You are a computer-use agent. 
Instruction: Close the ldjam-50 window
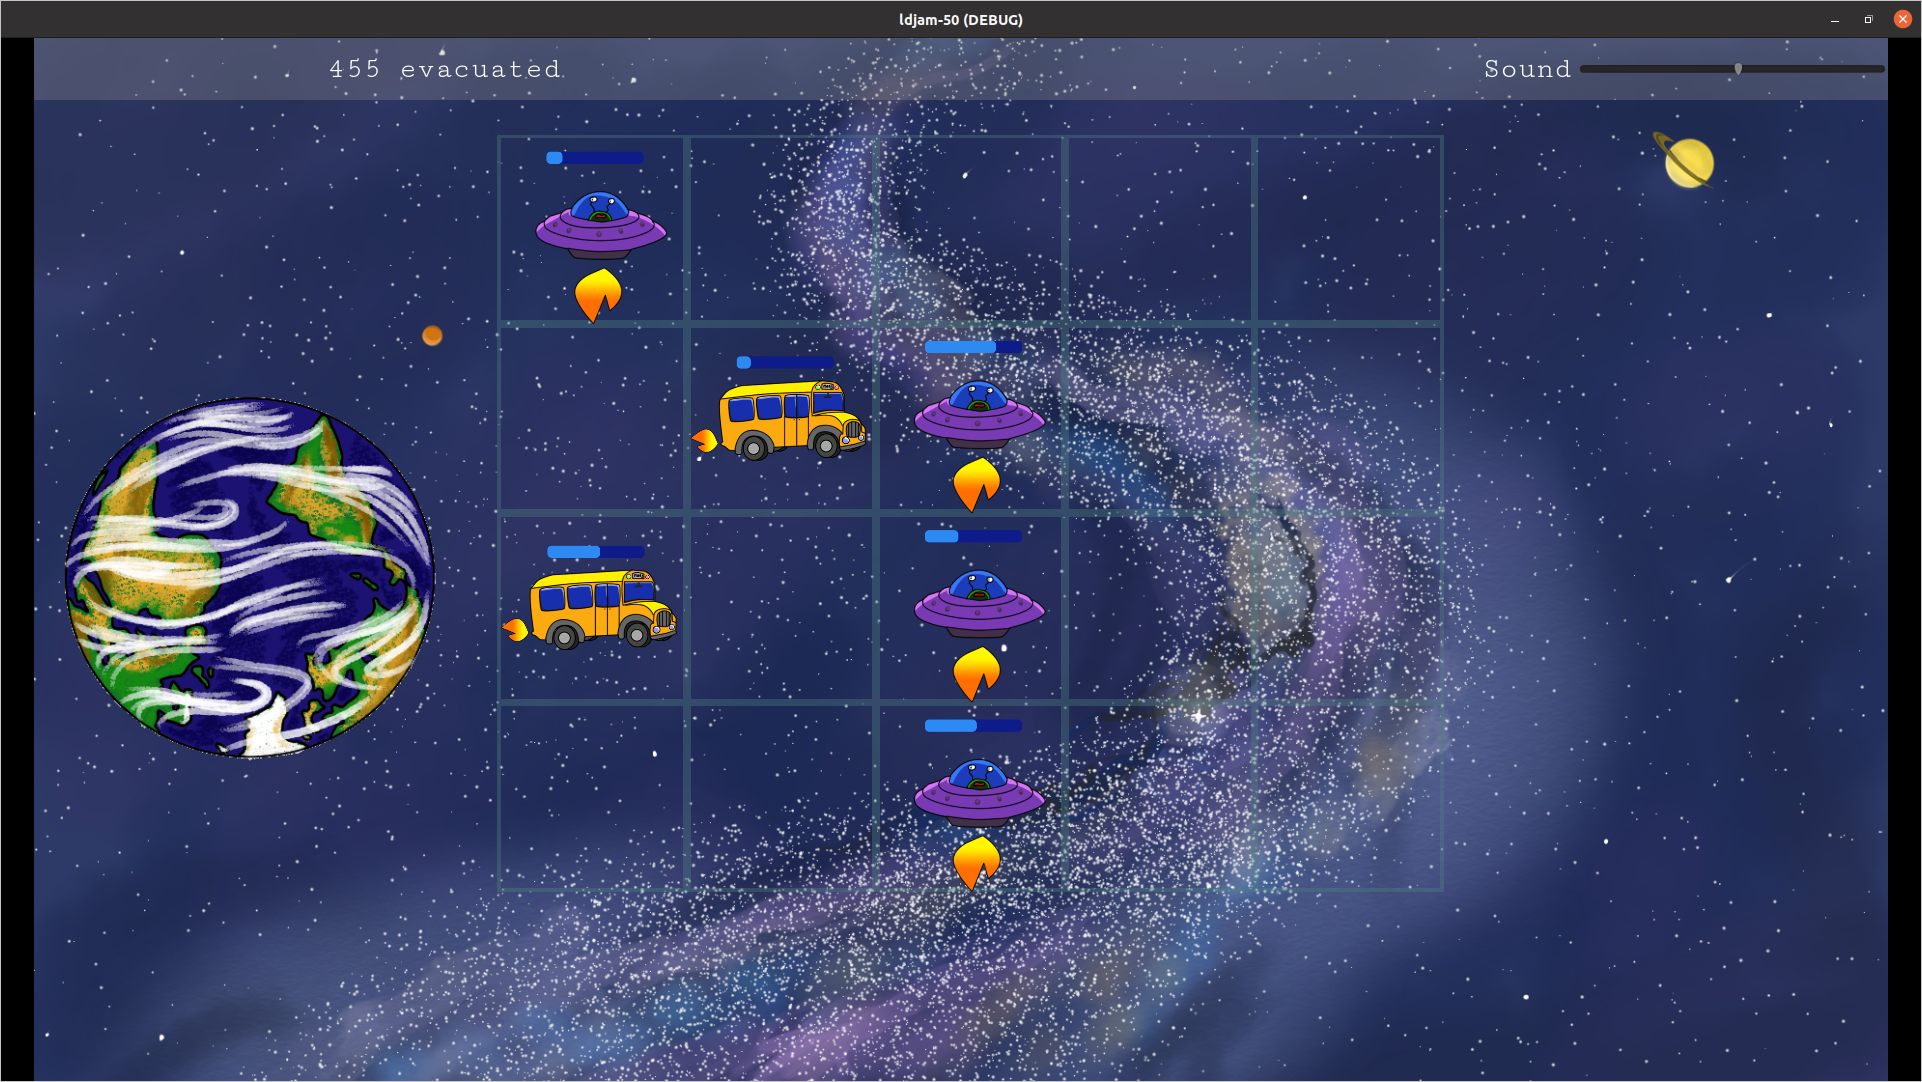(x=1902, y=19)
